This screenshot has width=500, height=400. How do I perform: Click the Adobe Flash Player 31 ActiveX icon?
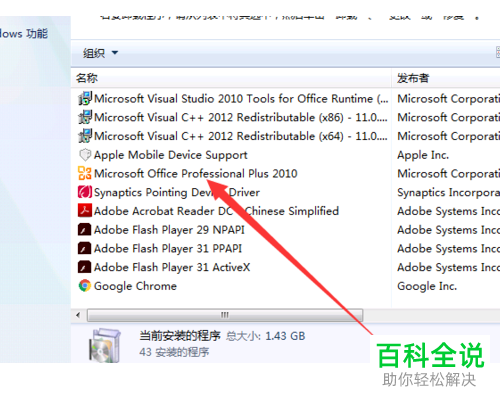click(x=85, y=267)
